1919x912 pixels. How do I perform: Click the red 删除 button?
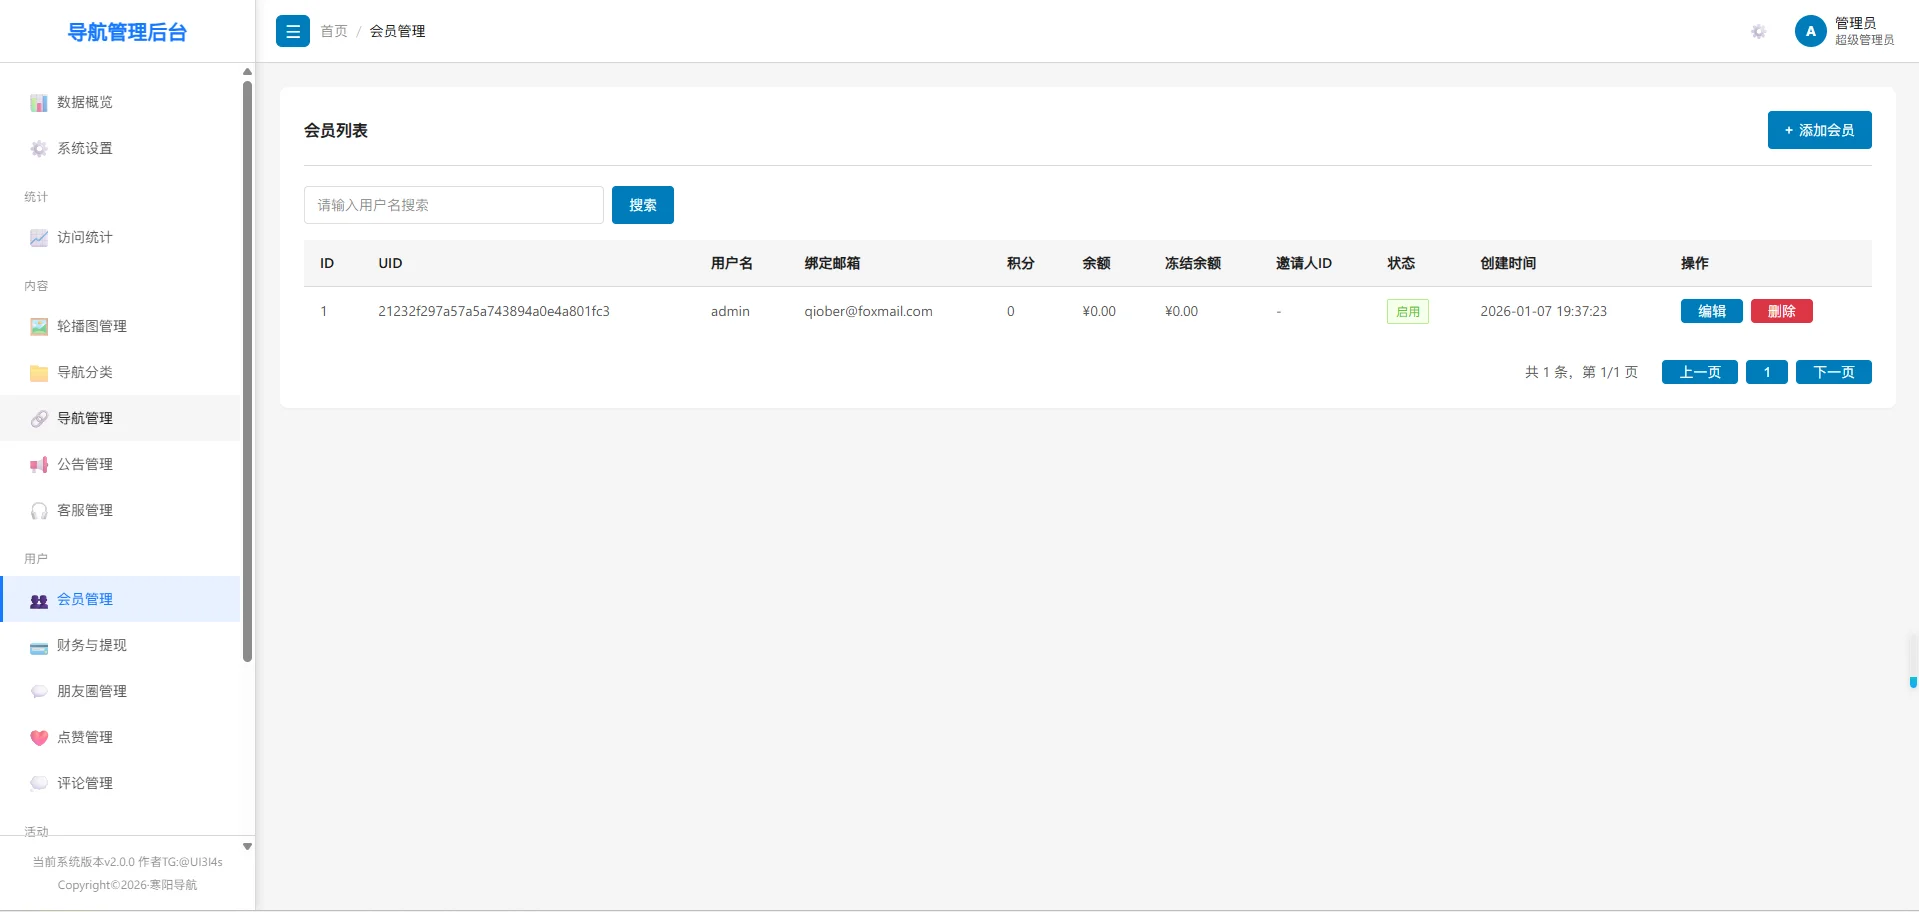point(1781,311)
